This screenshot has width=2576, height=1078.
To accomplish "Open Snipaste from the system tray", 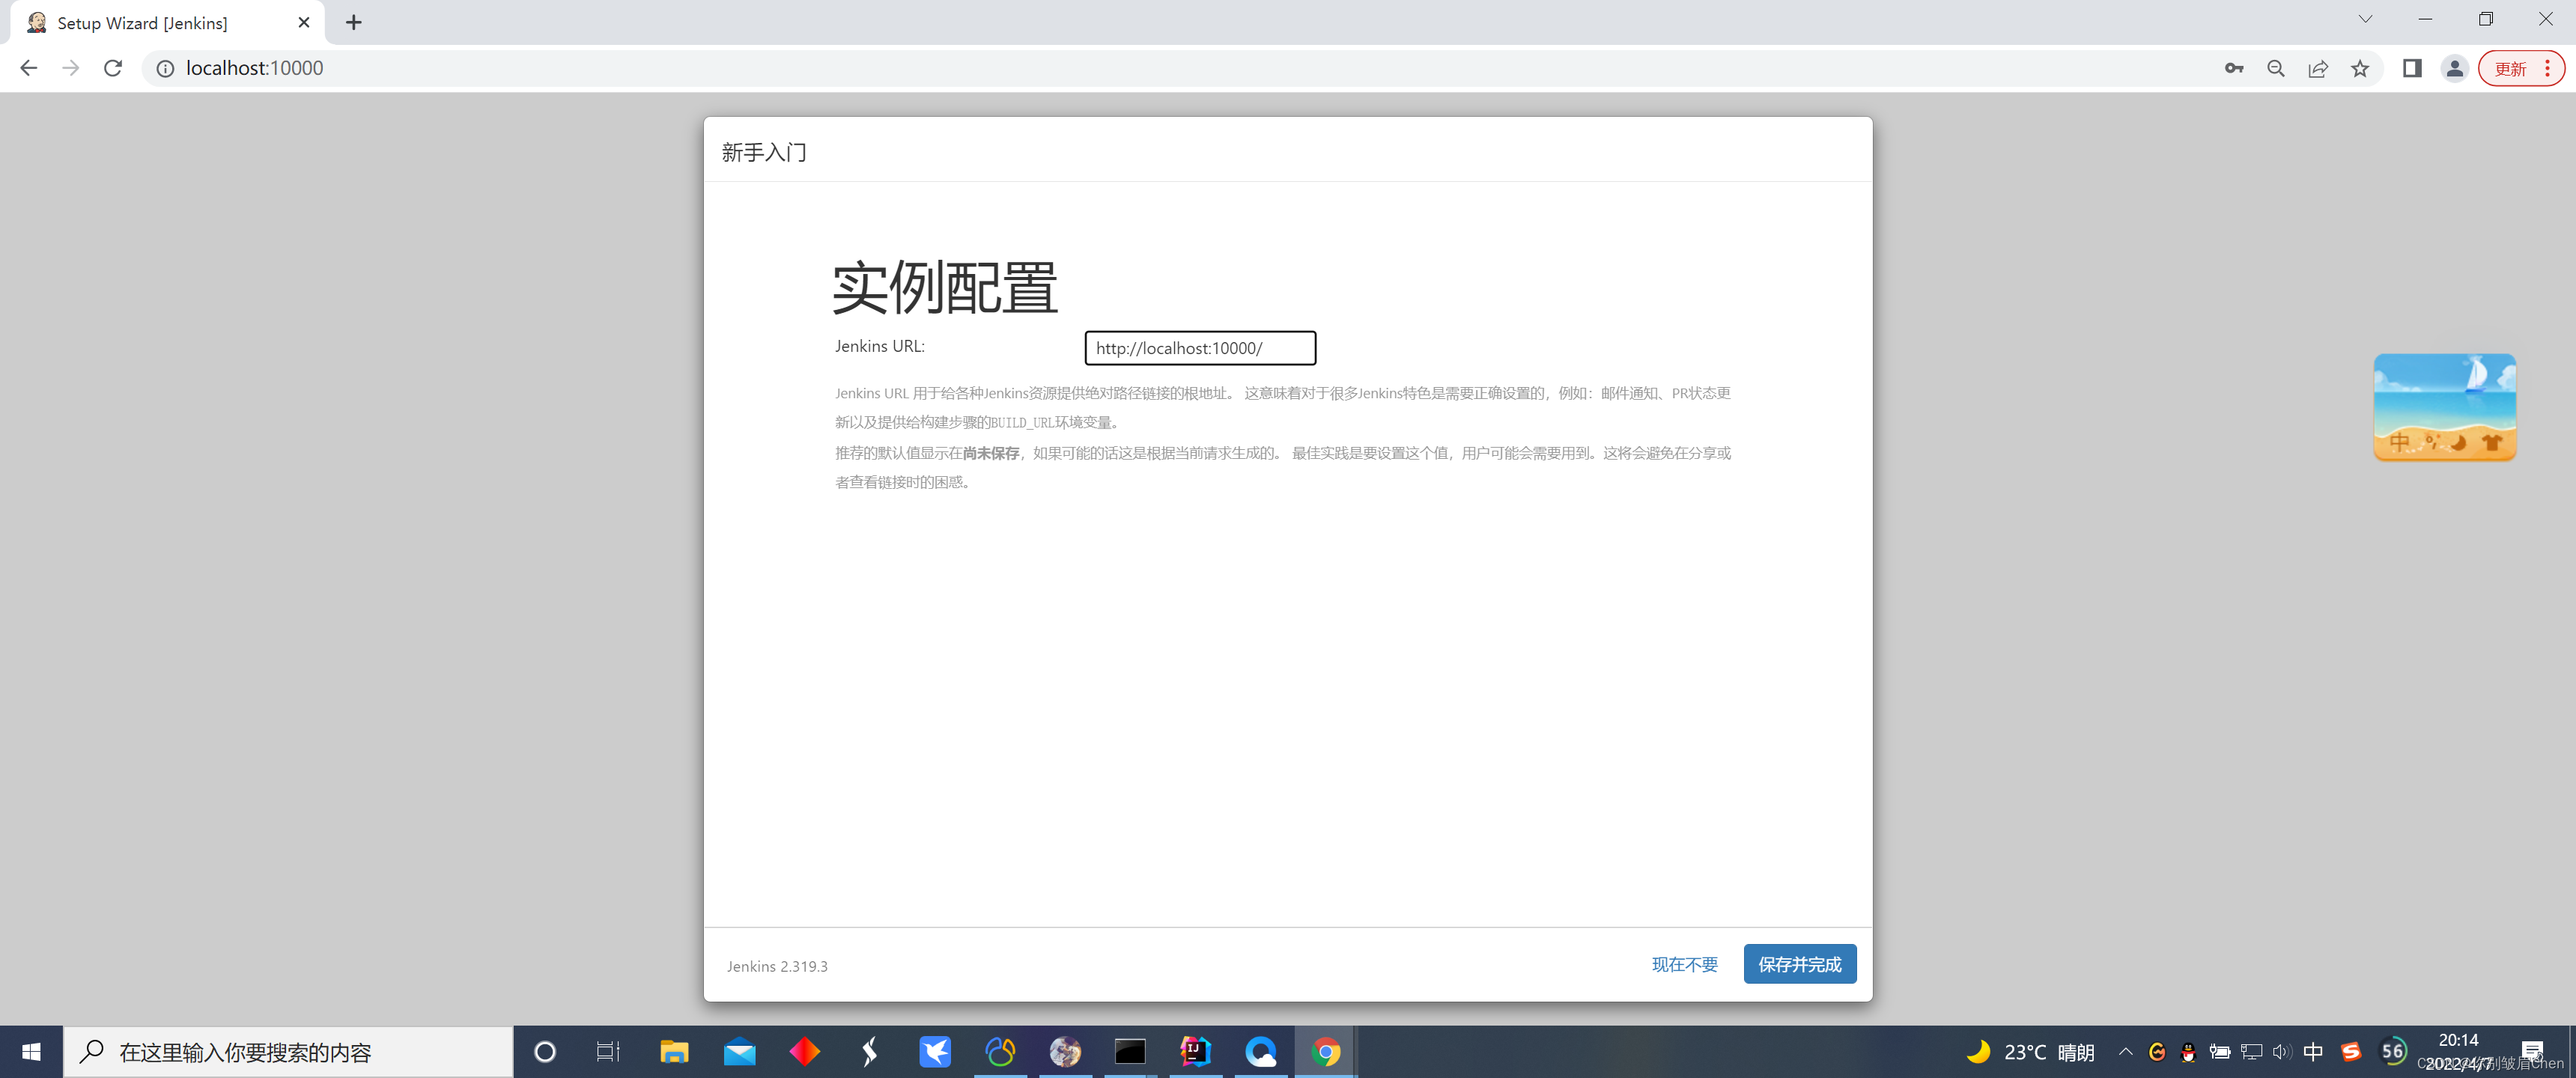I will pyautogui.click(x=2351, y=1052).
